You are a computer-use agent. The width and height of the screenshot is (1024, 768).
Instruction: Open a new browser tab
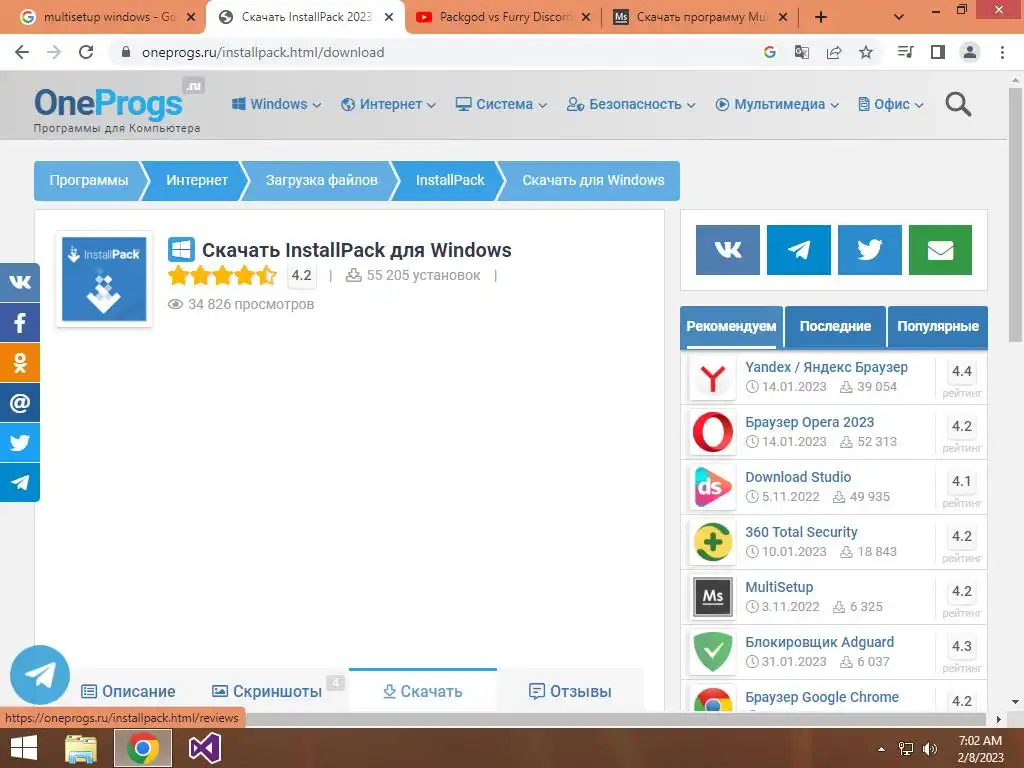(821, 17)
